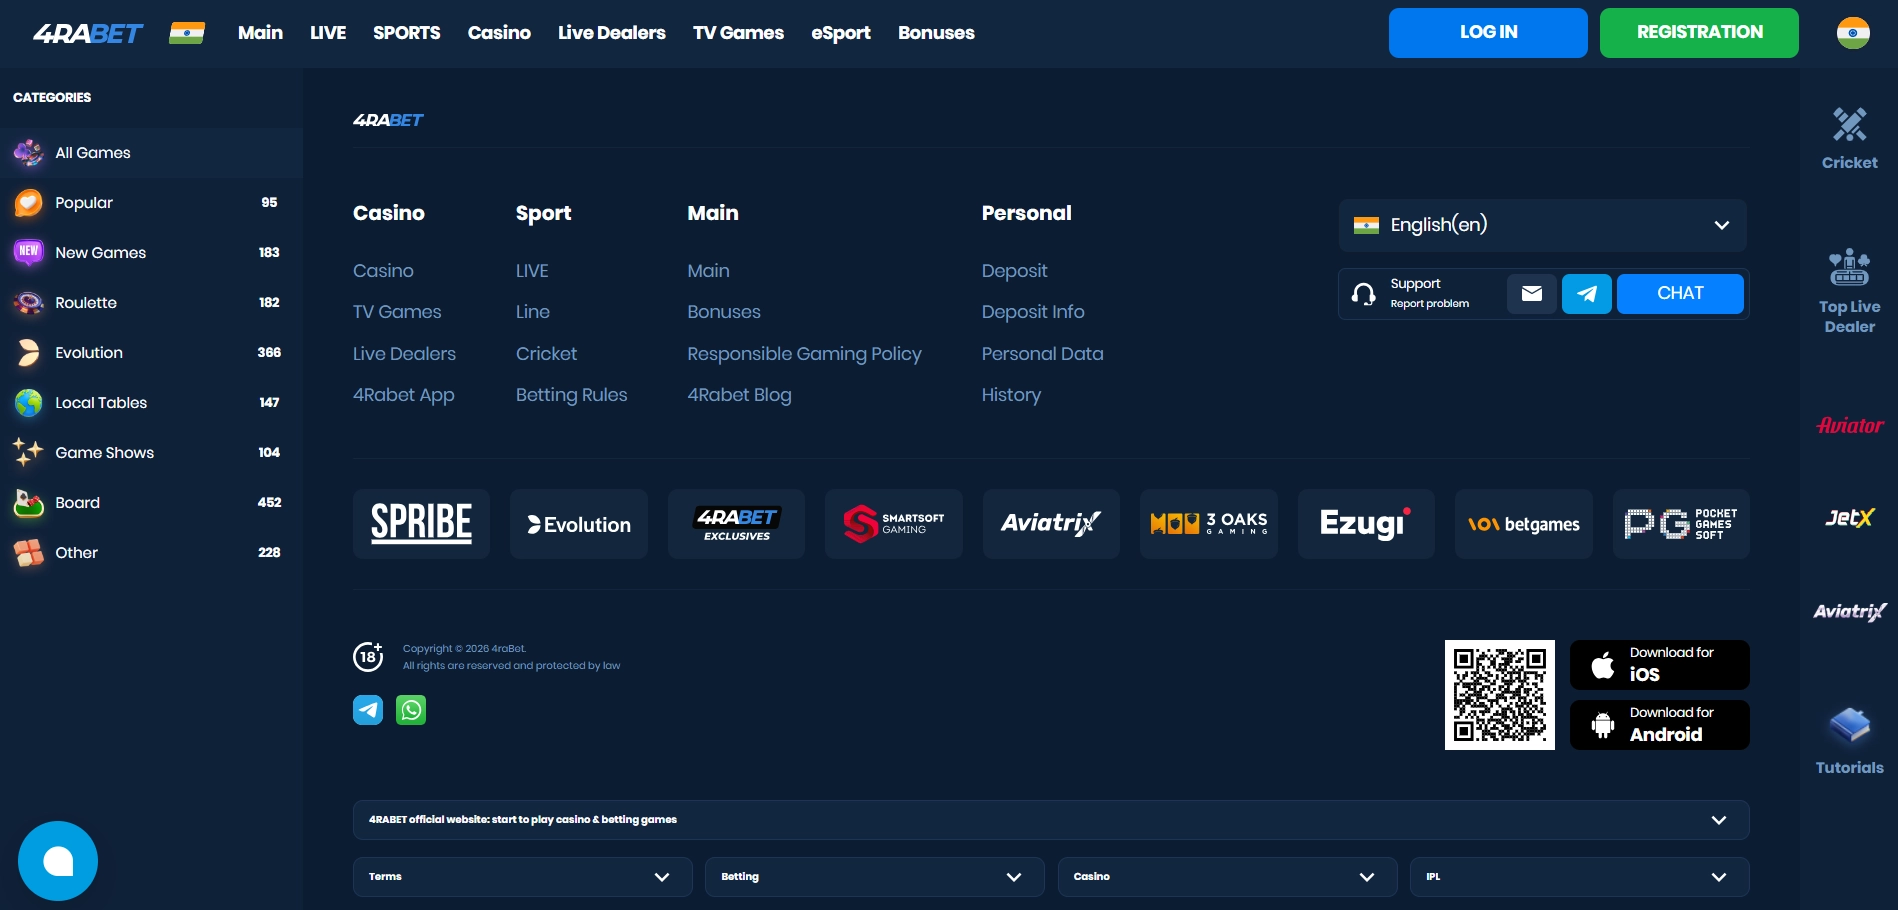Expand the Betting dropdown
Image resolution: width=1898 pixels, height=910 pixels.
(875, 877)
